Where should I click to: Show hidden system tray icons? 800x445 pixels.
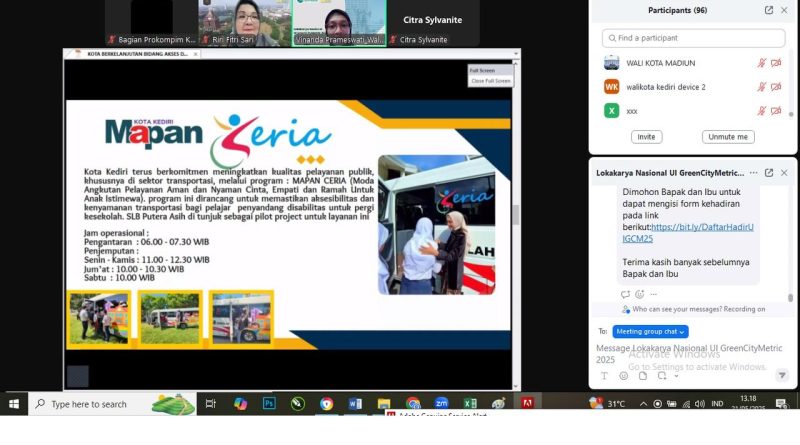tap(643, 404)
